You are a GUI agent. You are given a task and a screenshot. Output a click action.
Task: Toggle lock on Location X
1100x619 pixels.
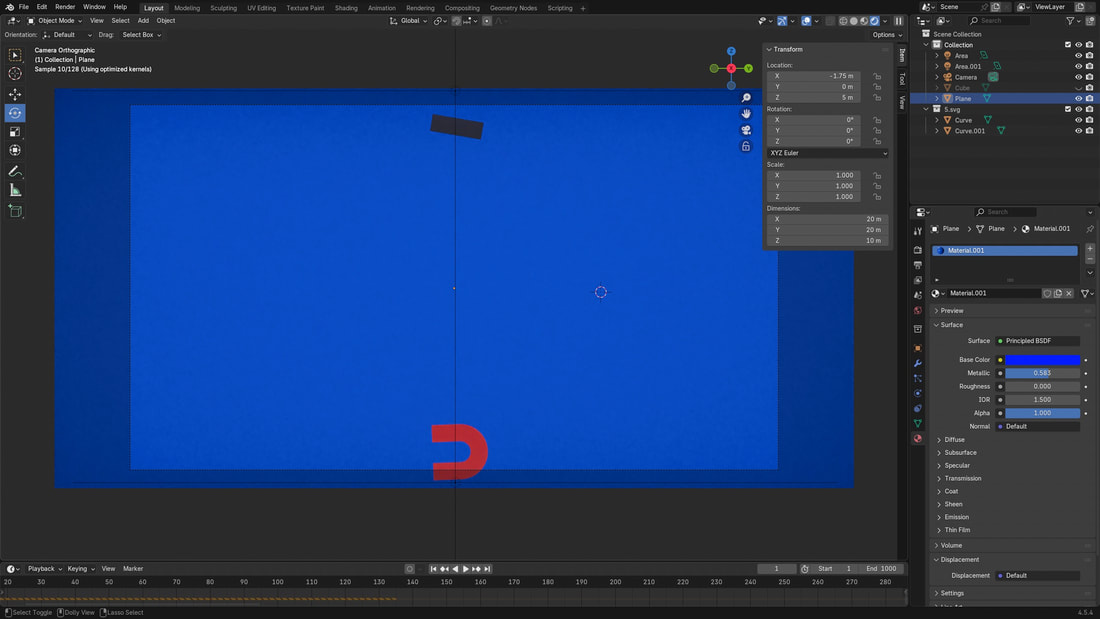(877, 76)
